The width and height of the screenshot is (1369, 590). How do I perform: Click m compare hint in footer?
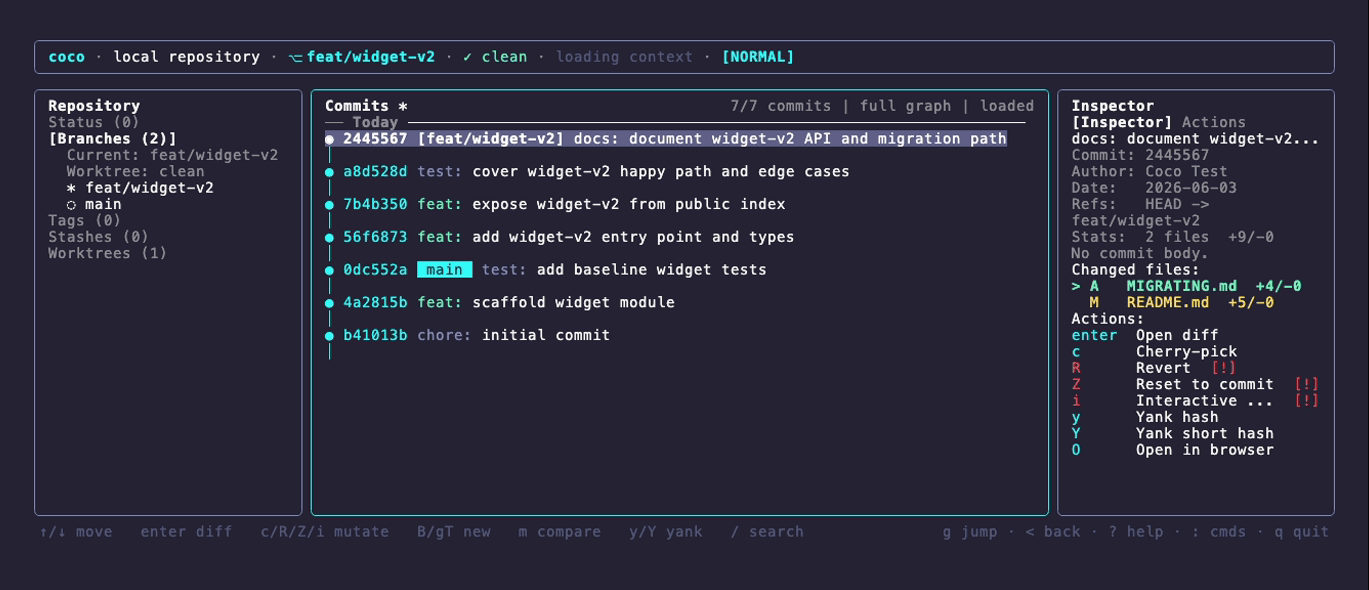point(560,532)
